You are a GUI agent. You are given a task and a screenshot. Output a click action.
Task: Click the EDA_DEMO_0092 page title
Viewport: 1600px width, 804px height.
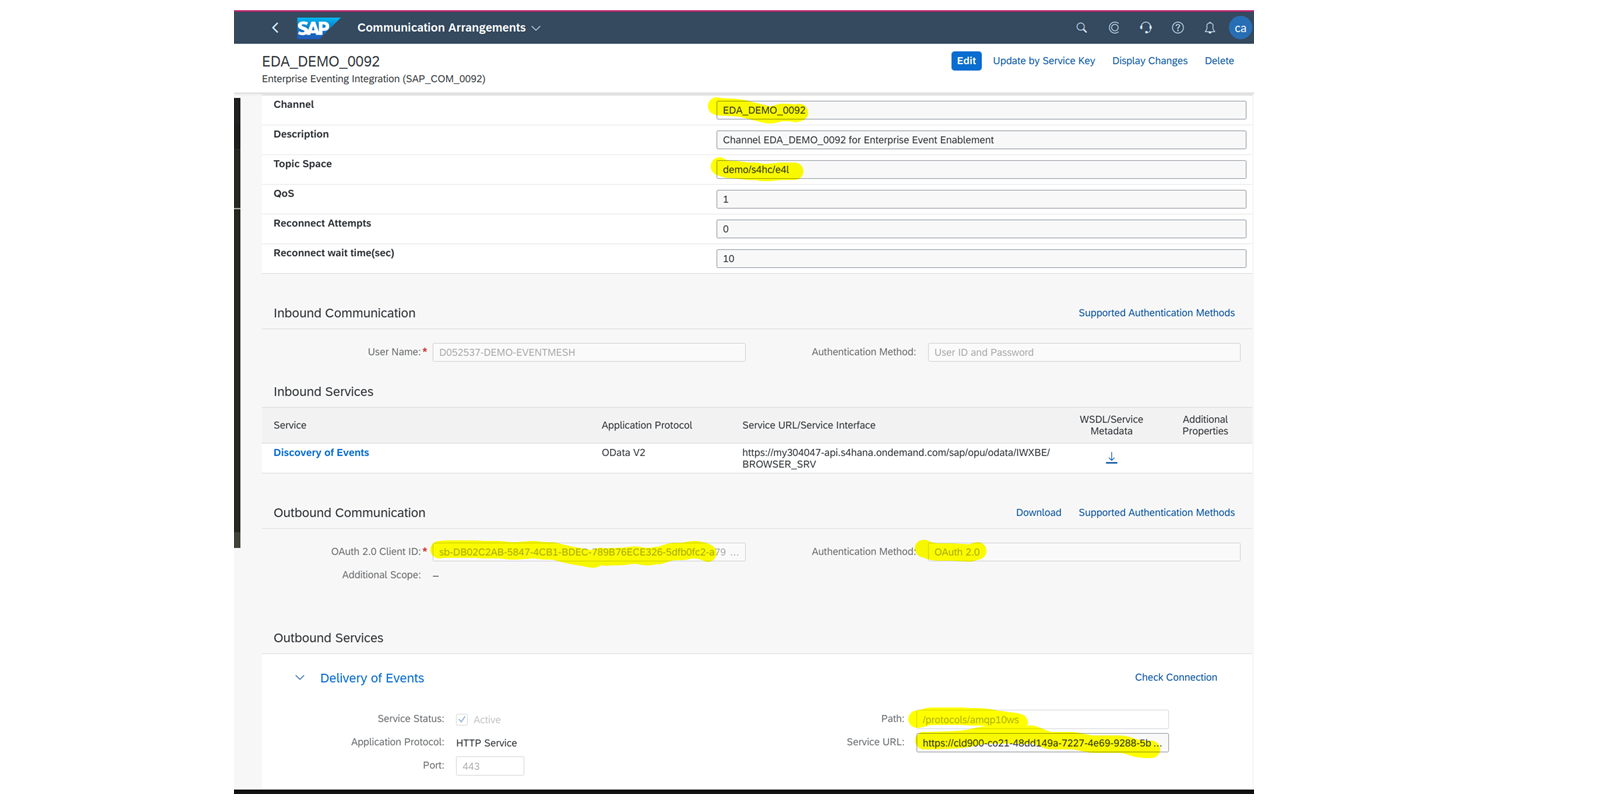pos(321,61)
